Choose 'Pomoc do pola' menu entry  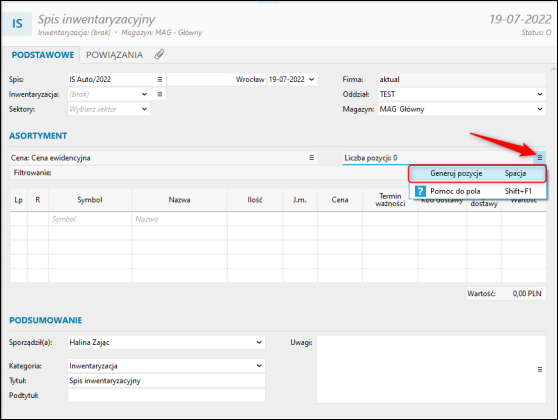(x=477, y=191)
